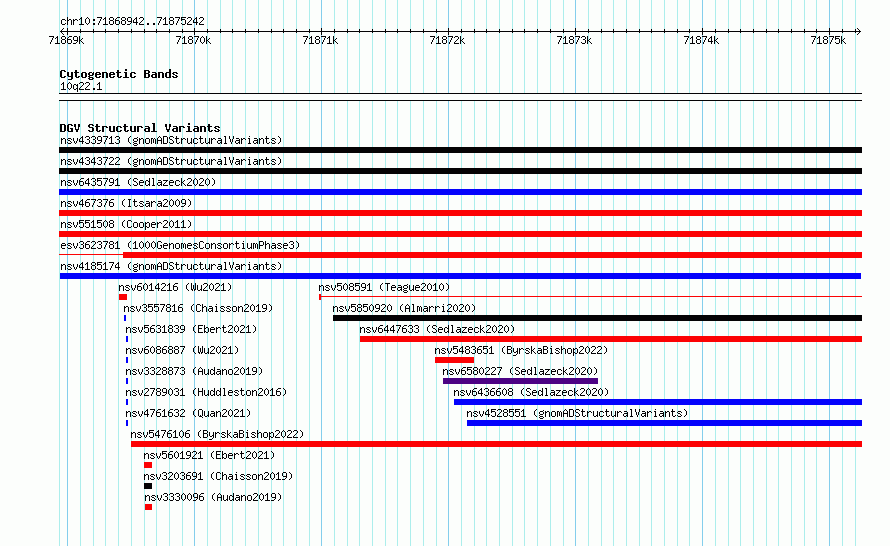890x546 pixels.
Task: Click the short red bar under nsv5483651
Action: (454, 360)
